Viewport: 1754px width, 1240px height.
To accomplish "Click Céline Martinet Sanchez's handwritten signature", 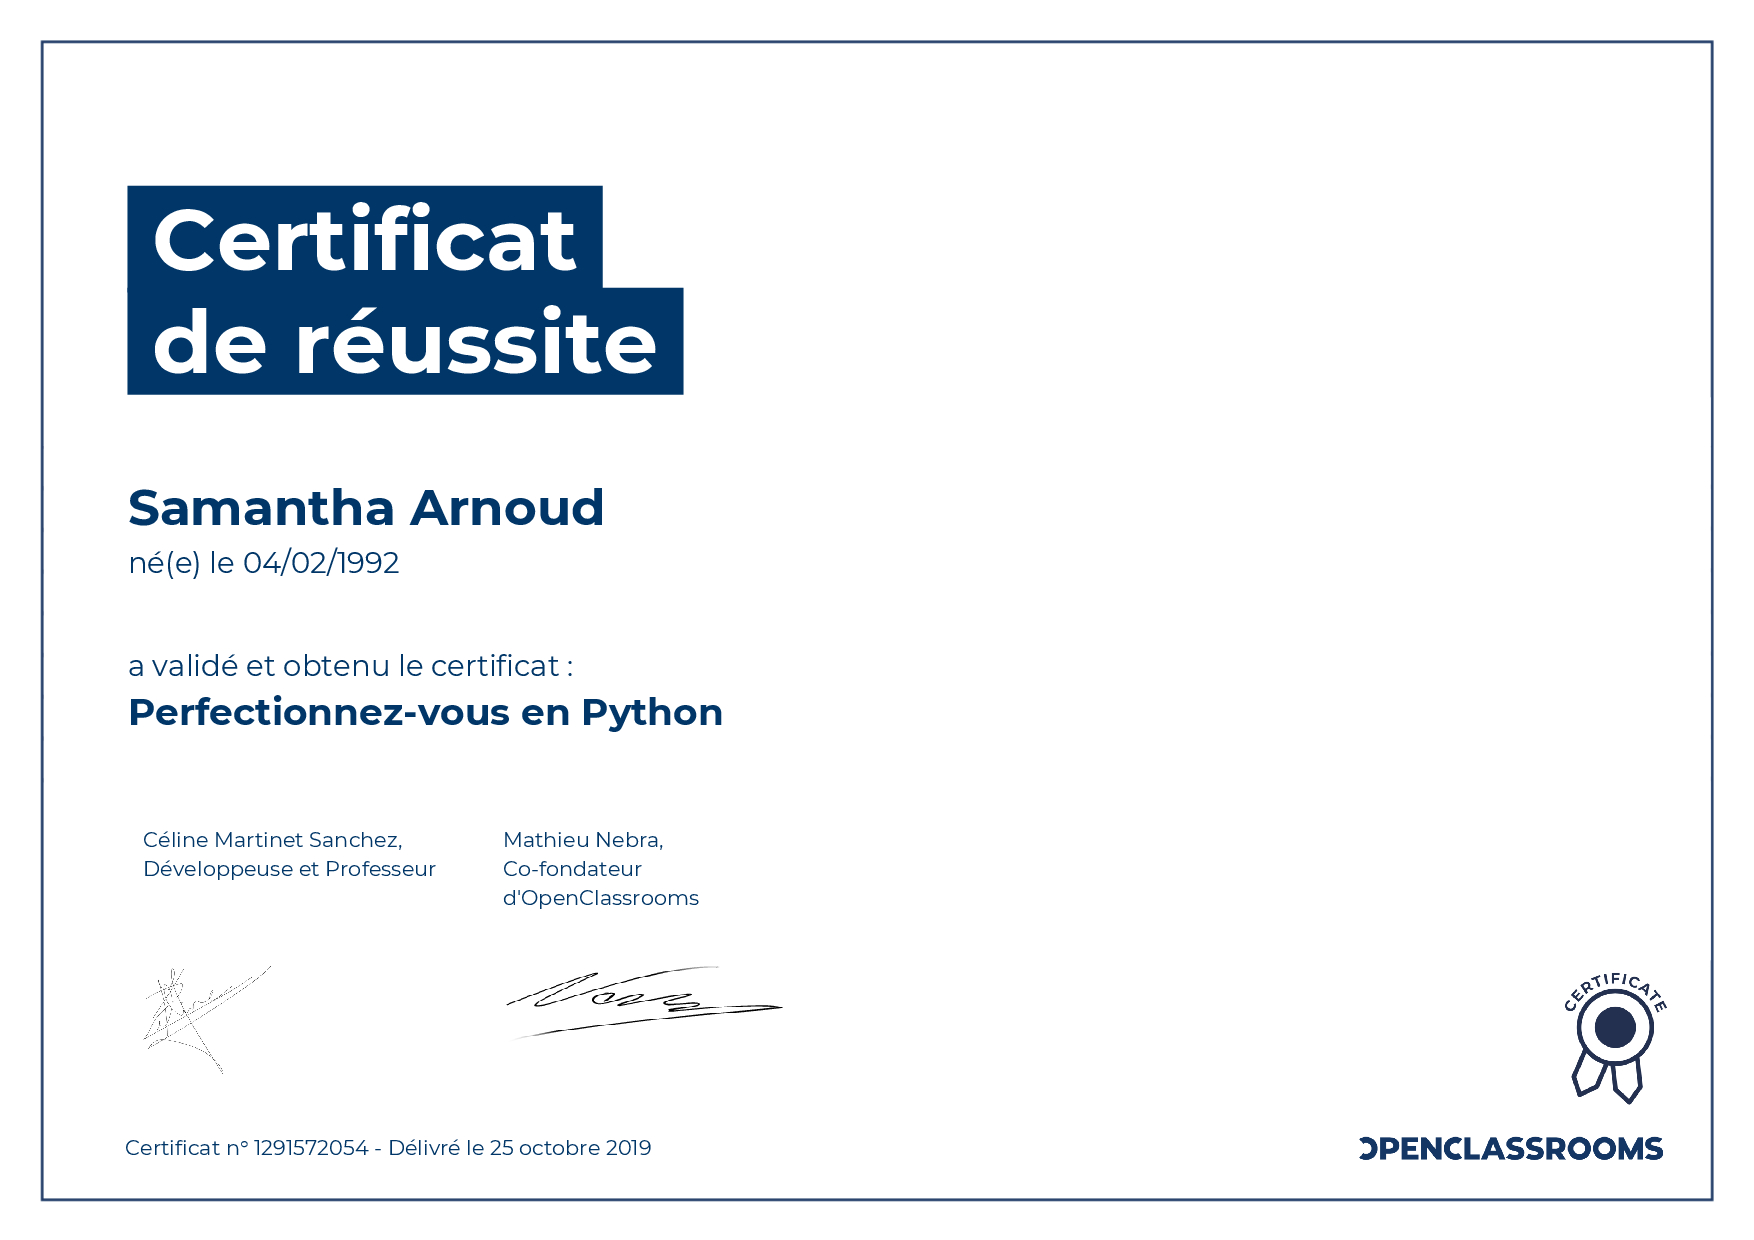I will coord(200,1015).
